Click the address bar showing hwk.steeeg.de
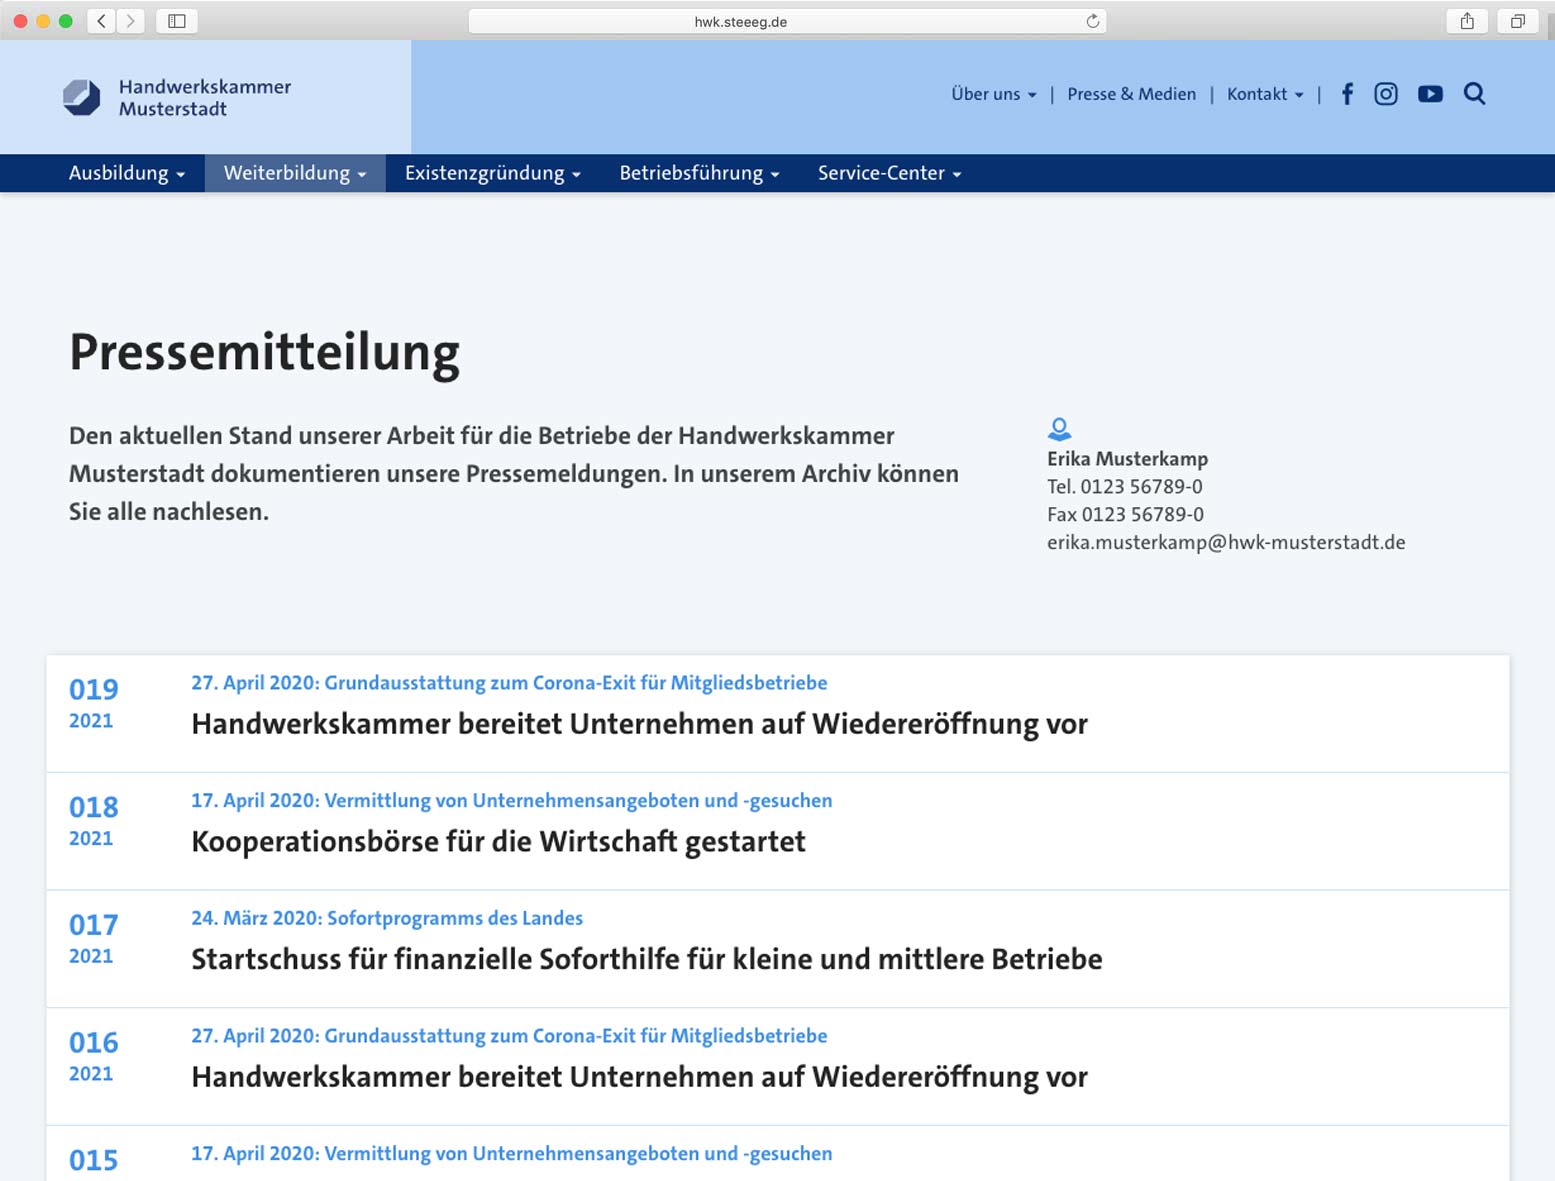Viewport: 1555px width, 1181px height. (x=740, y=21)
